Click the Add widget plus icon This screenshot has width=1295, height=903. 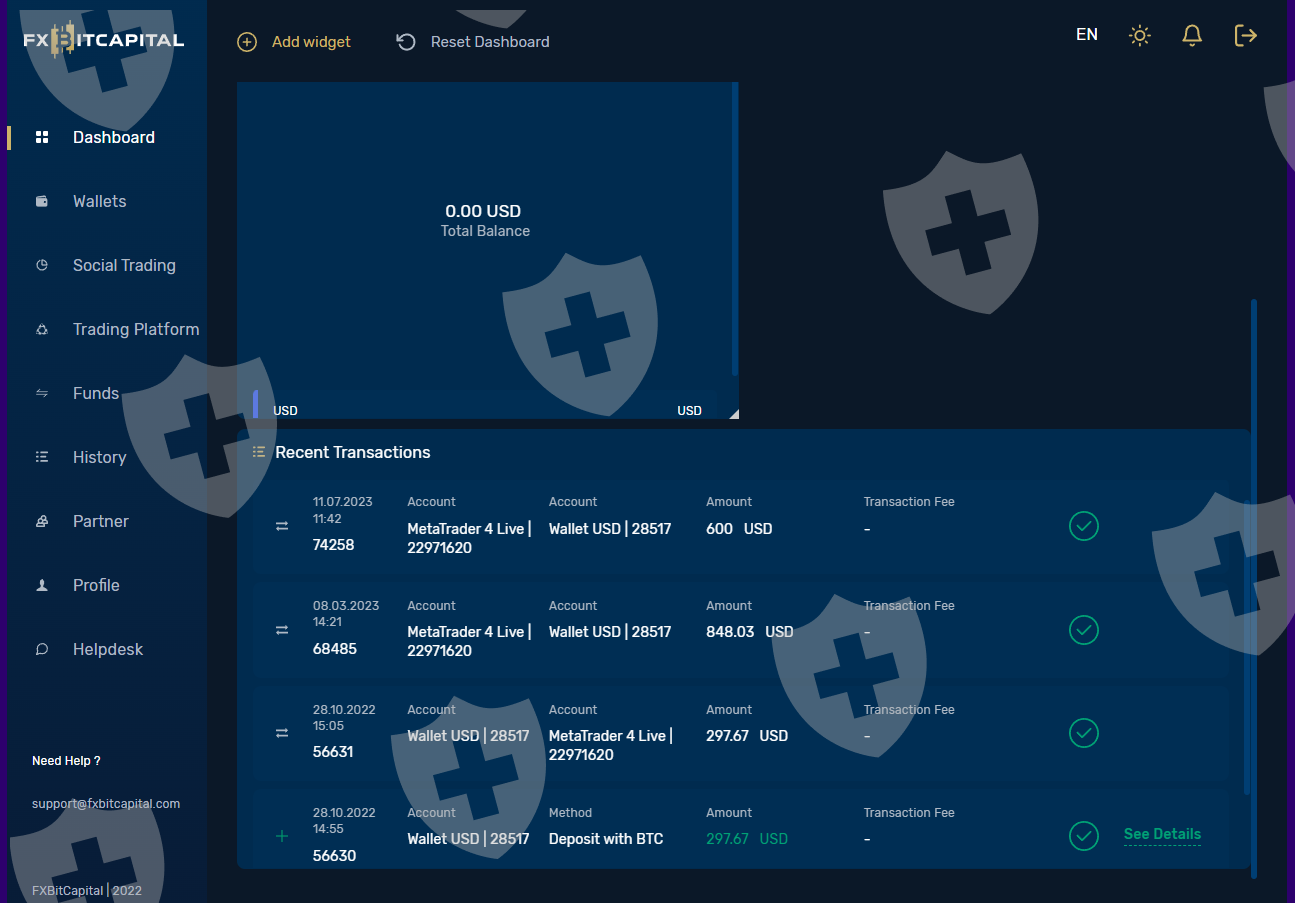pyautogui.click(x=247, y=42)
